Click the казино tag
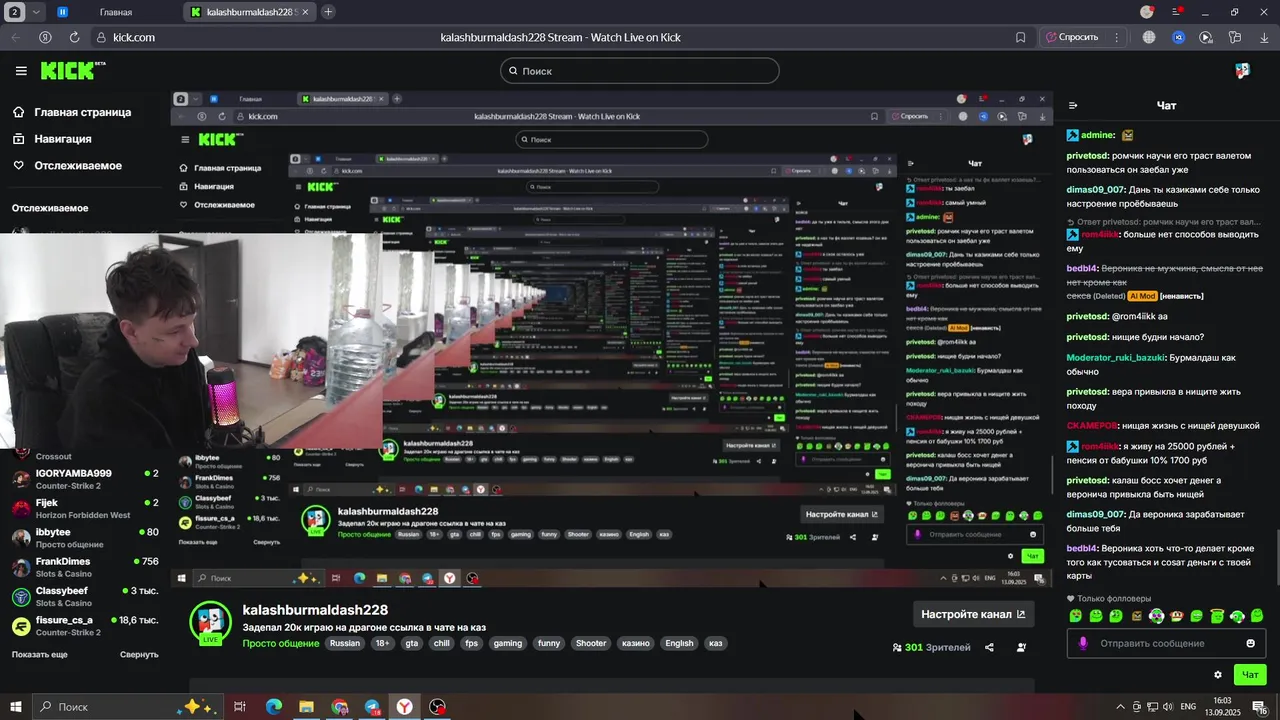Image resolution: width=1280 pixels, height=720 pixels. [635, 643]
